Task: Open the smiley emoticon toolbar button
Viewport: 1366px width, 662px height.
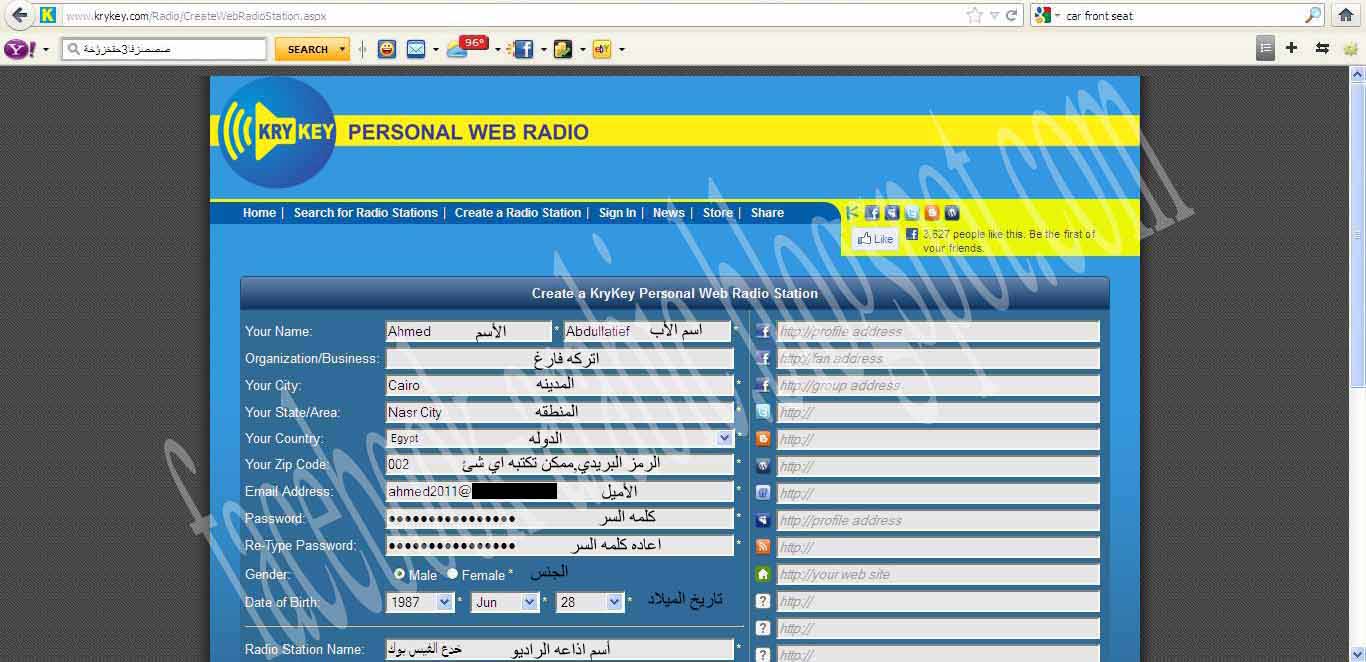Action: click(x=386, y=49)
